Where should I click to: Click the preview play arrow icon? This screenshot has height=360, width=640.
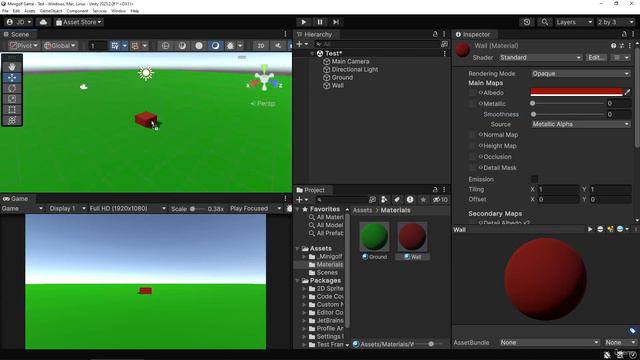[590, 229]
